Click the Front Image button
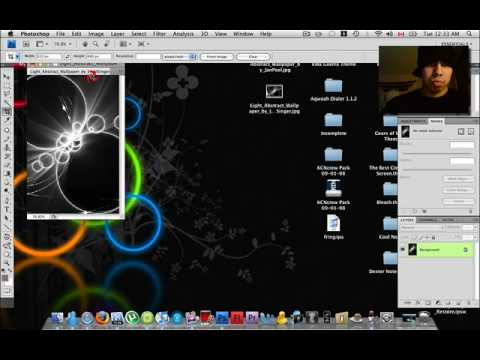The image size is (480, 360). pyautogui.click(x=217, y=57)
